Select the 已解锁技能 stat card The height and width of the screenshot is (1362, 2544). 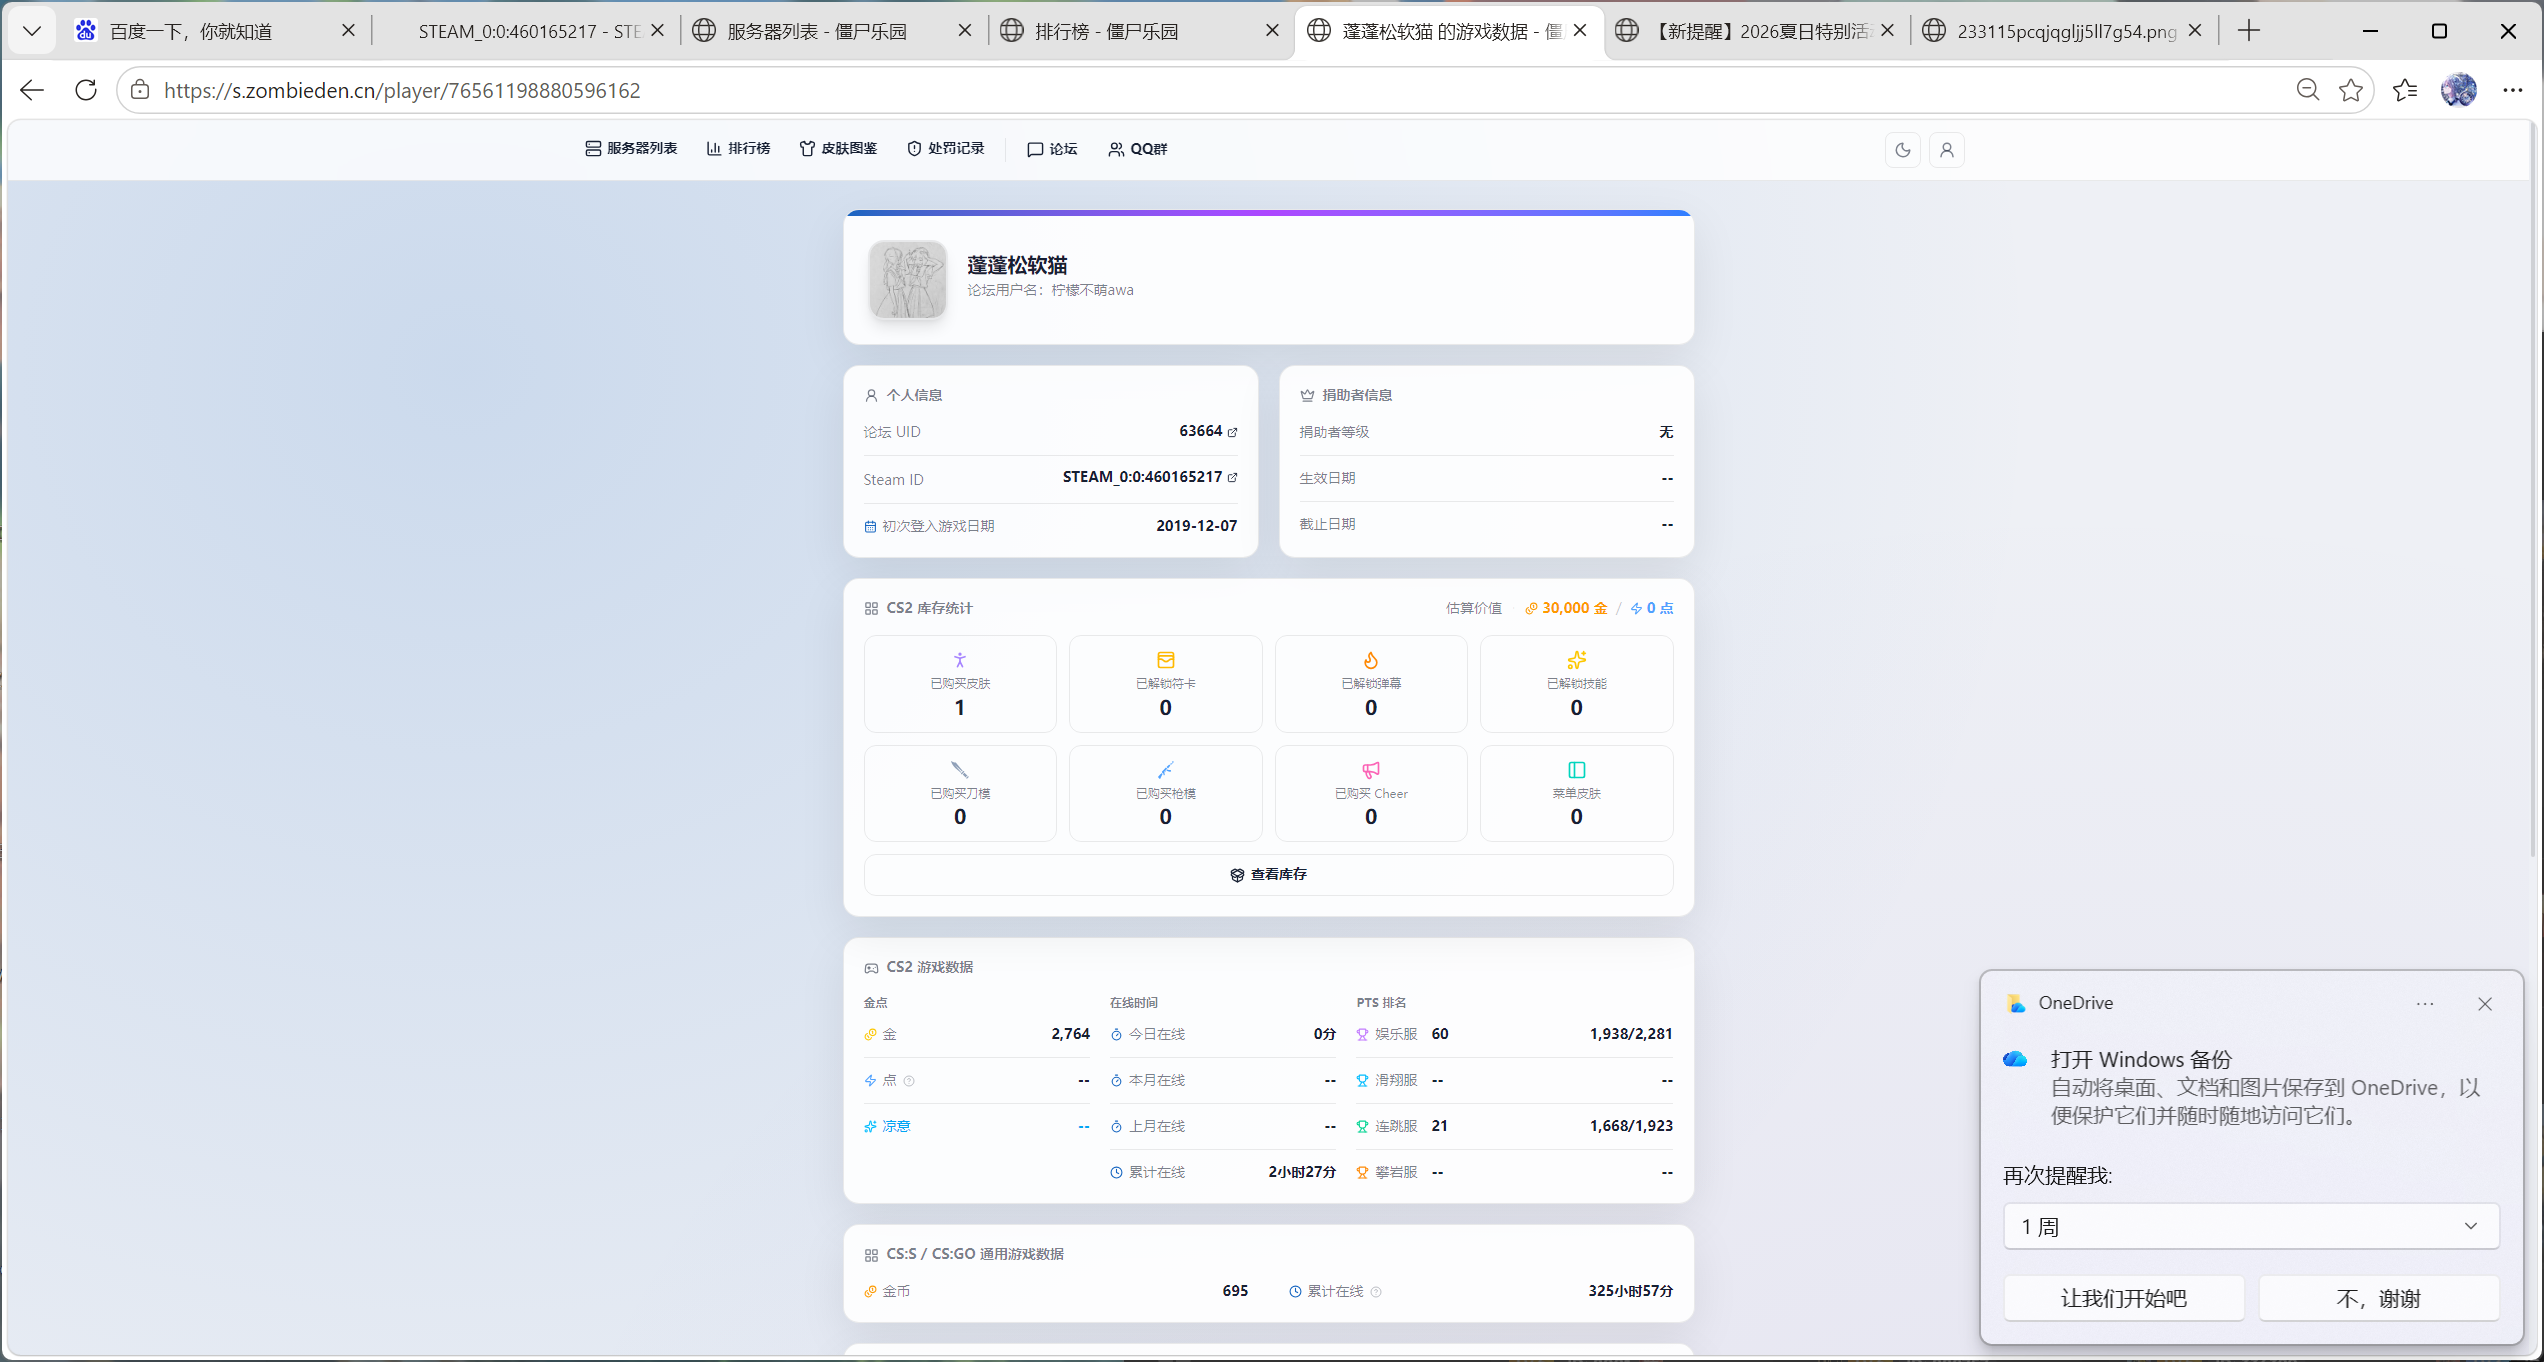click(x=1577, y=684)
